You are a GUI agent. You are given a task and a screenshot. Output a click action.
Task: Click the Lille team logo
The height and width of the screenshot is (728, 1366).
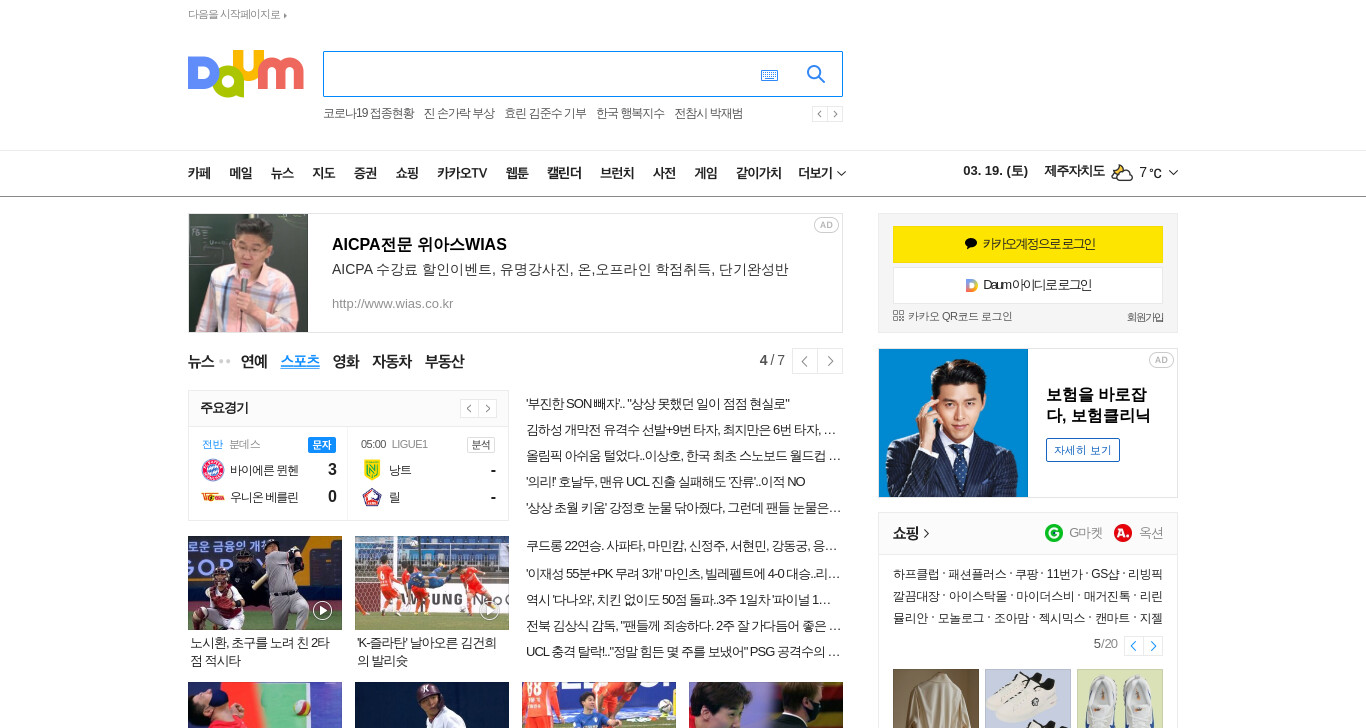click(x=372, y=496)
